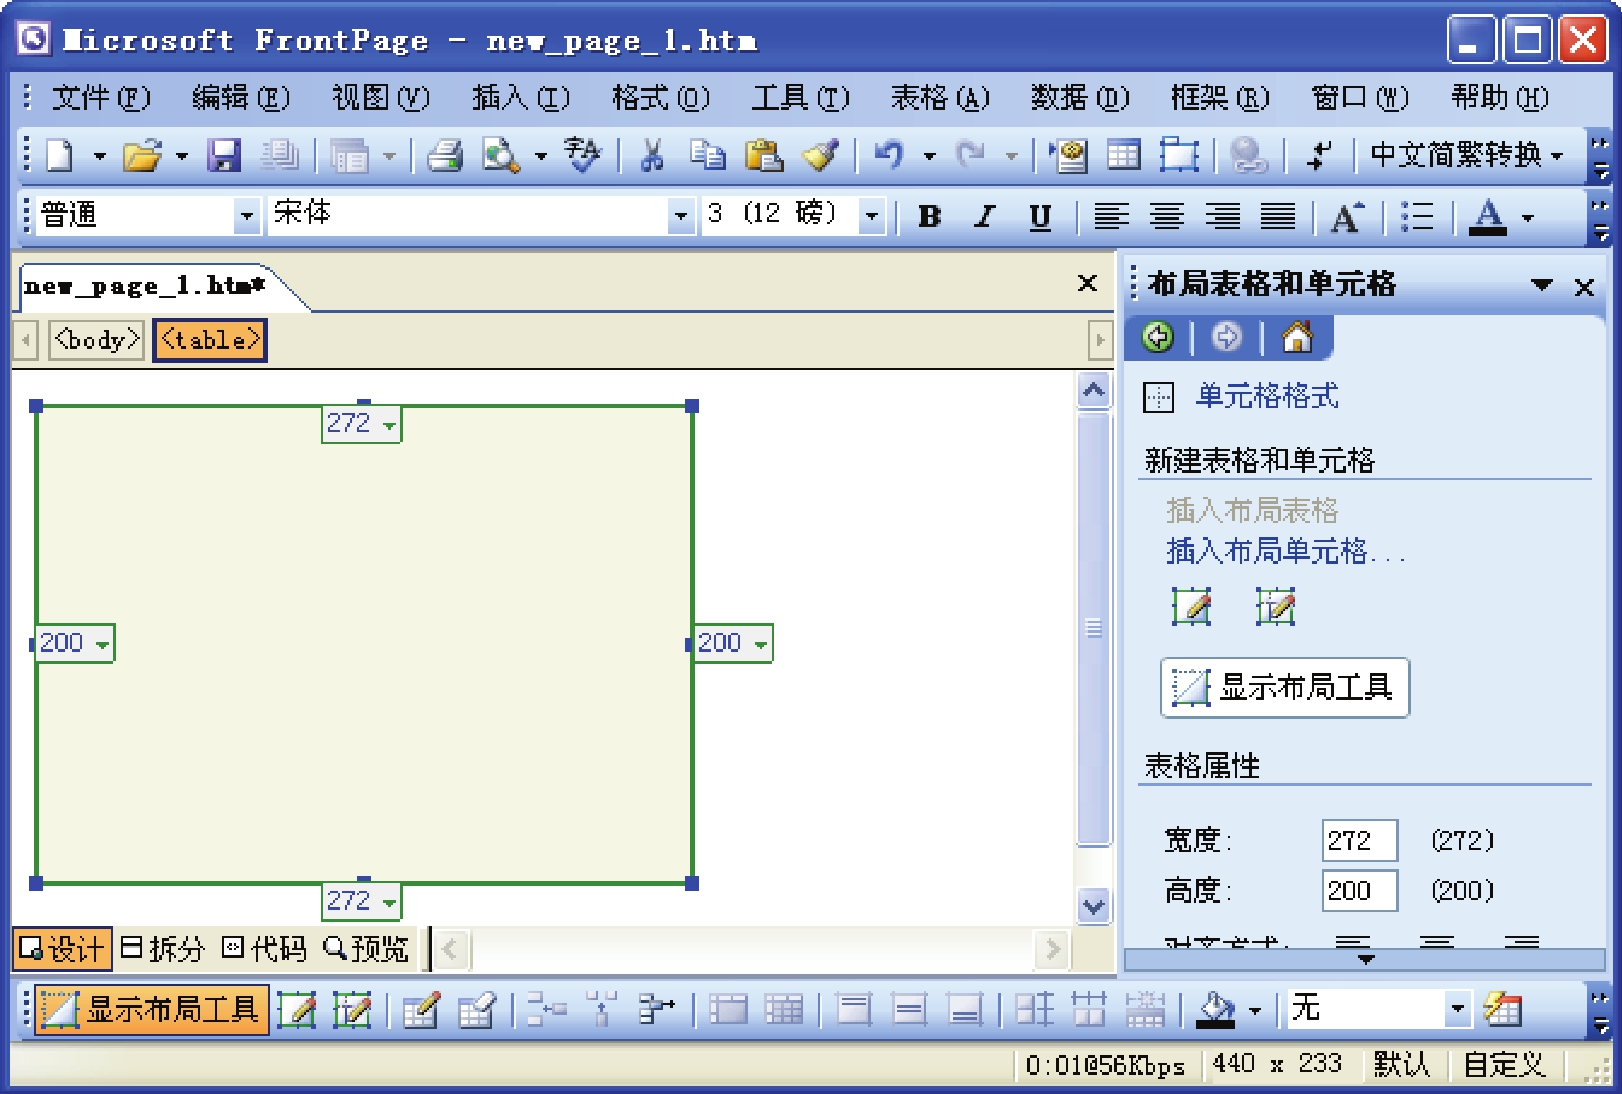Image resolution: width=1622 pixels, height=1094 pixels.
Task: Click the Web Component icon
Action: pos(1069,155)
